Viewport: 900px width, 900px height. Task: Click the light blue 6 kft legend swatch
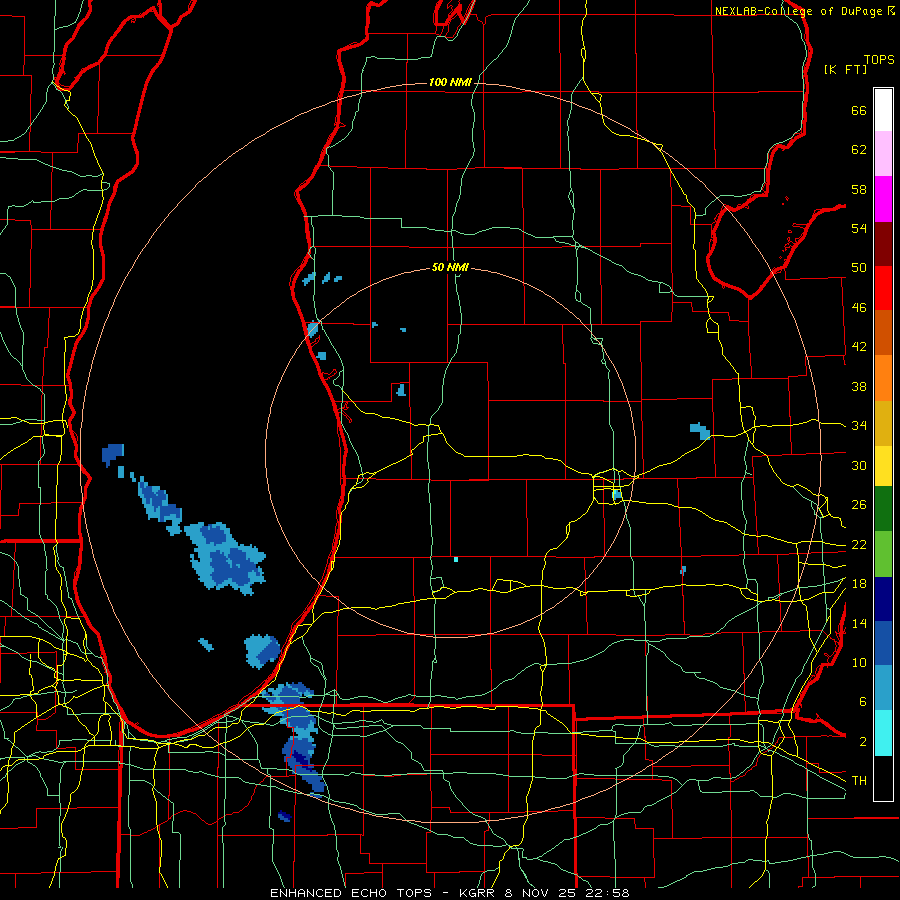pyautogui.click(x=883, y=688)
